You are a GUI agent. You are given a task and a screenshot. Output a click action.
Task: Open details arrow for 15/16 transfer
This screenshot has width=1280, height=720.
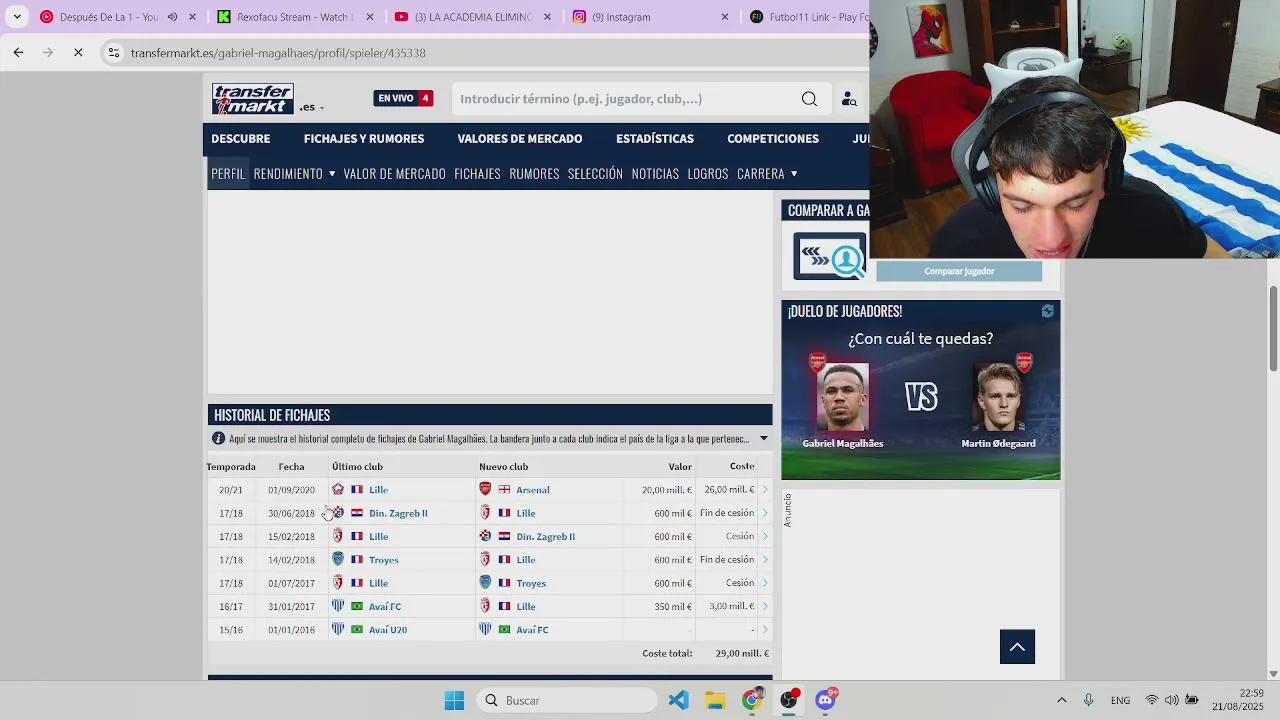tap(765, 630)
